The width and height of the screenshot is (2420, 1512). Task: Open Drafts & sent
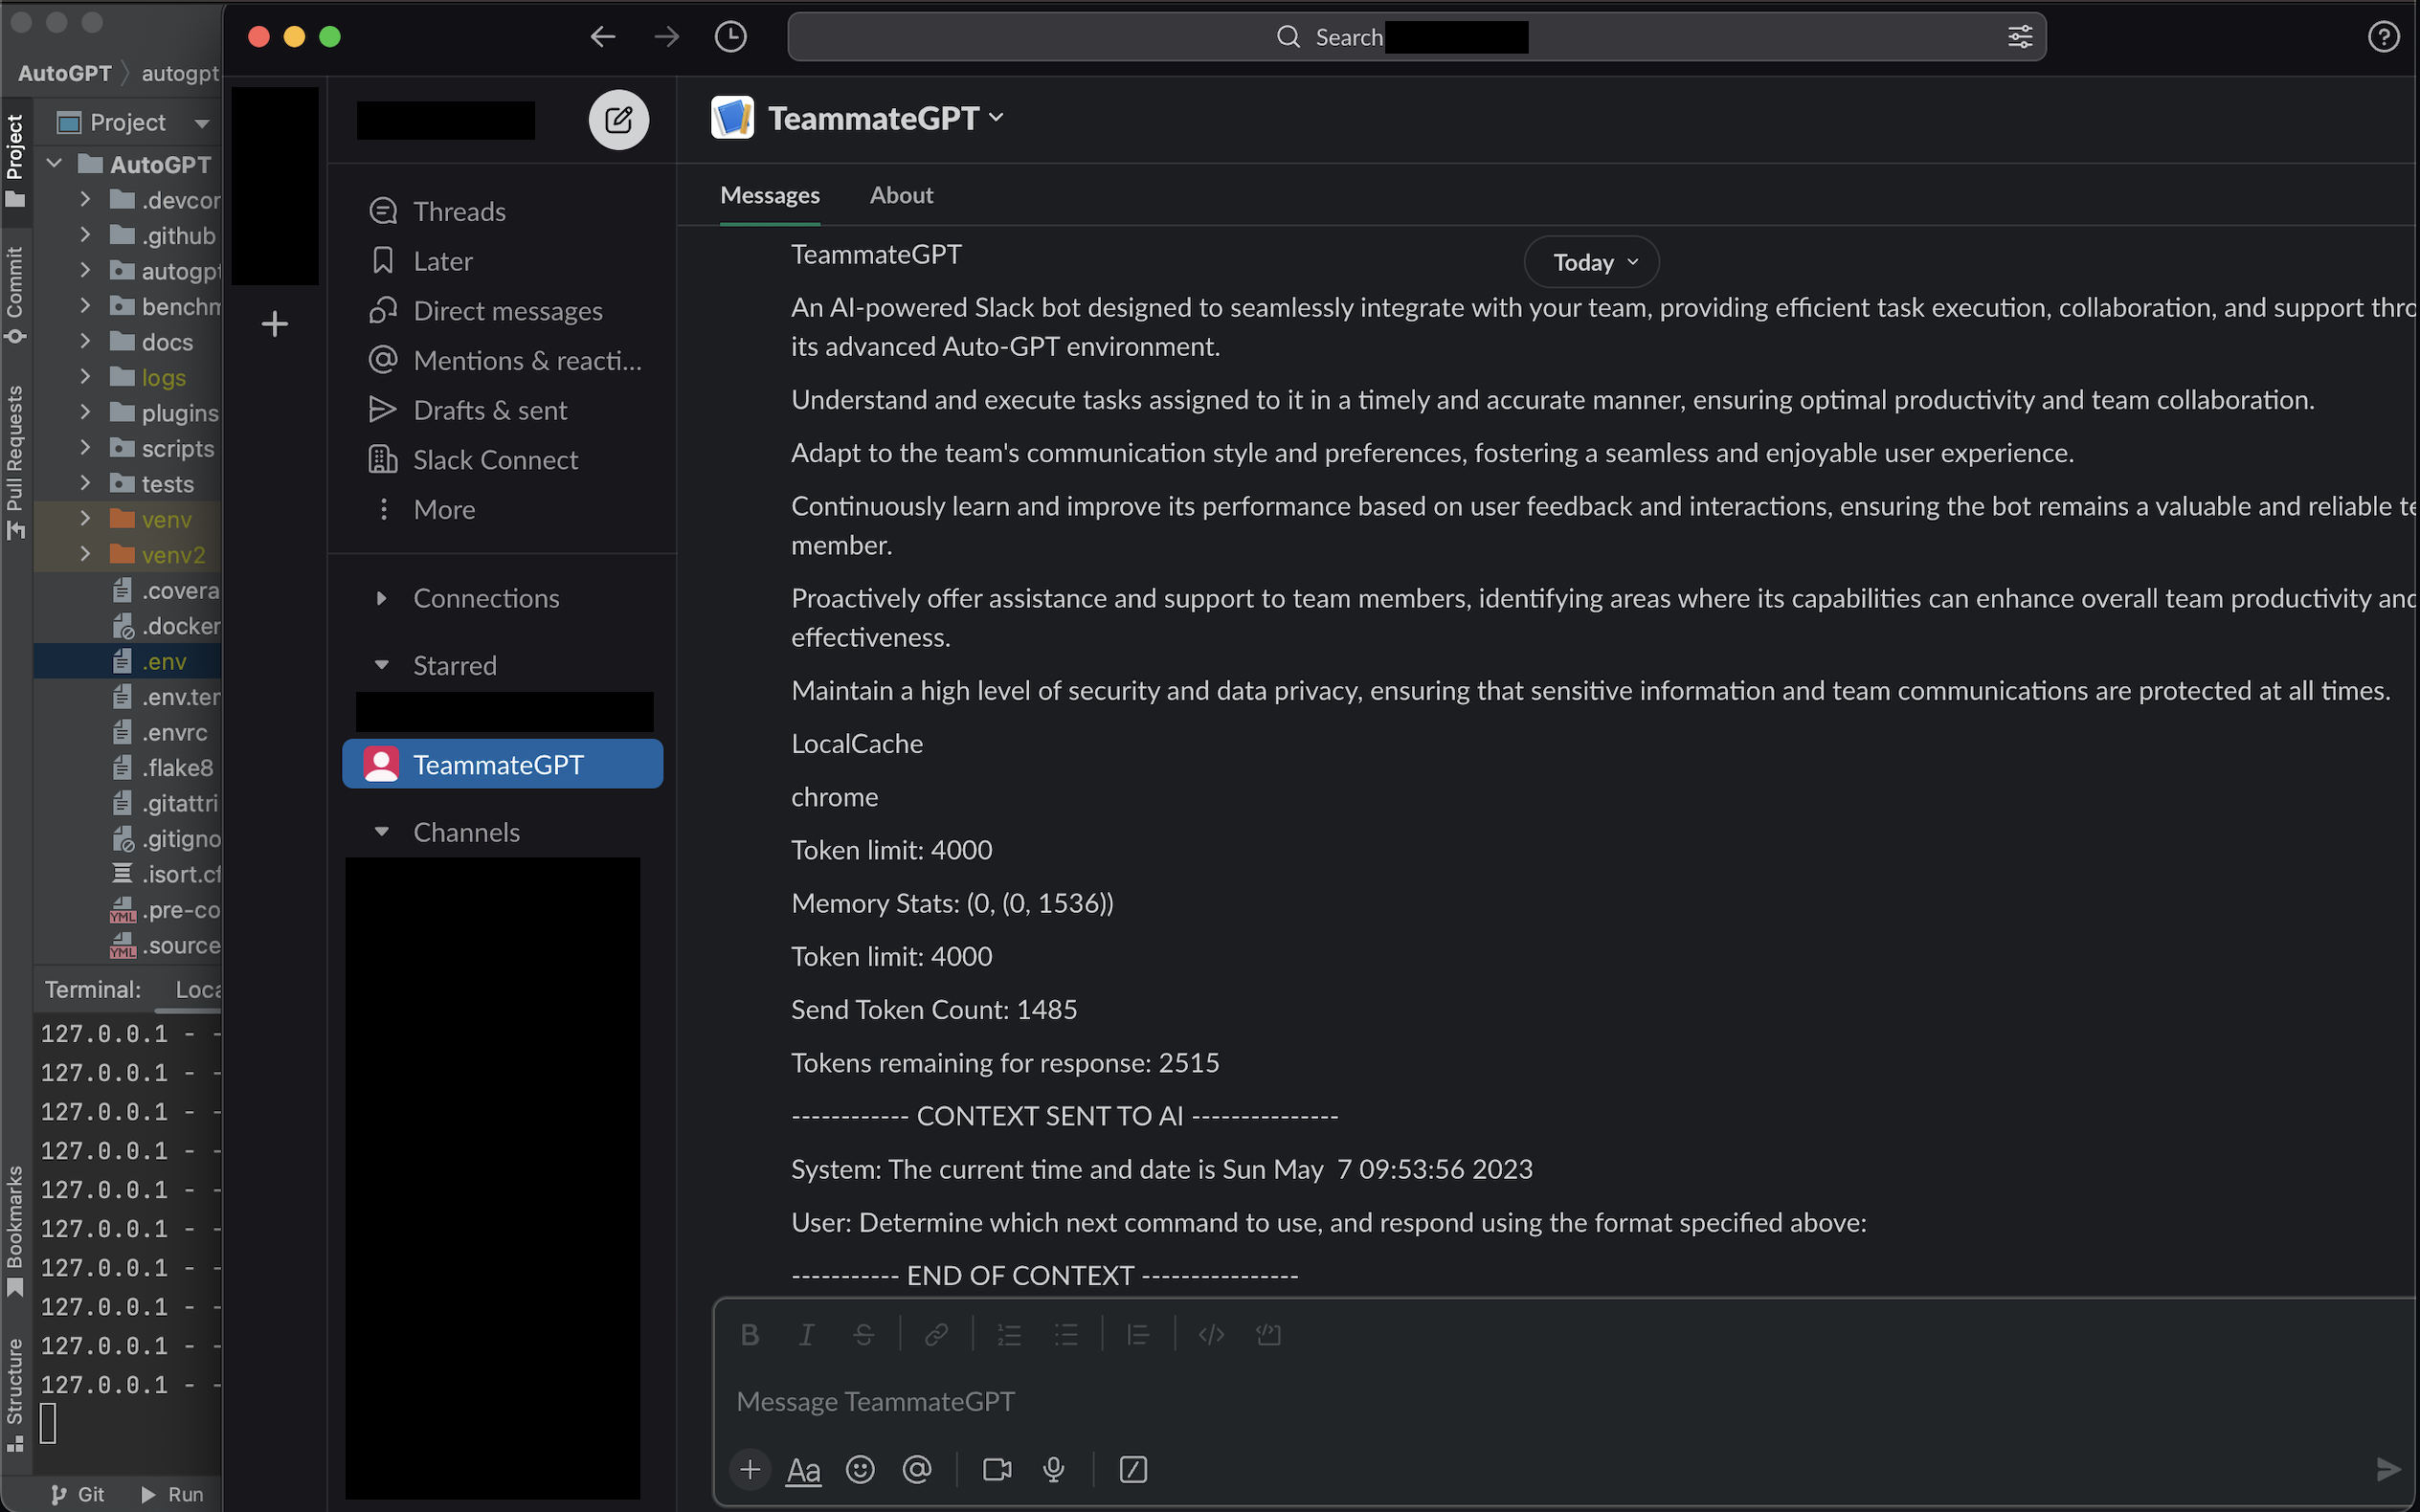click(490, 409)
